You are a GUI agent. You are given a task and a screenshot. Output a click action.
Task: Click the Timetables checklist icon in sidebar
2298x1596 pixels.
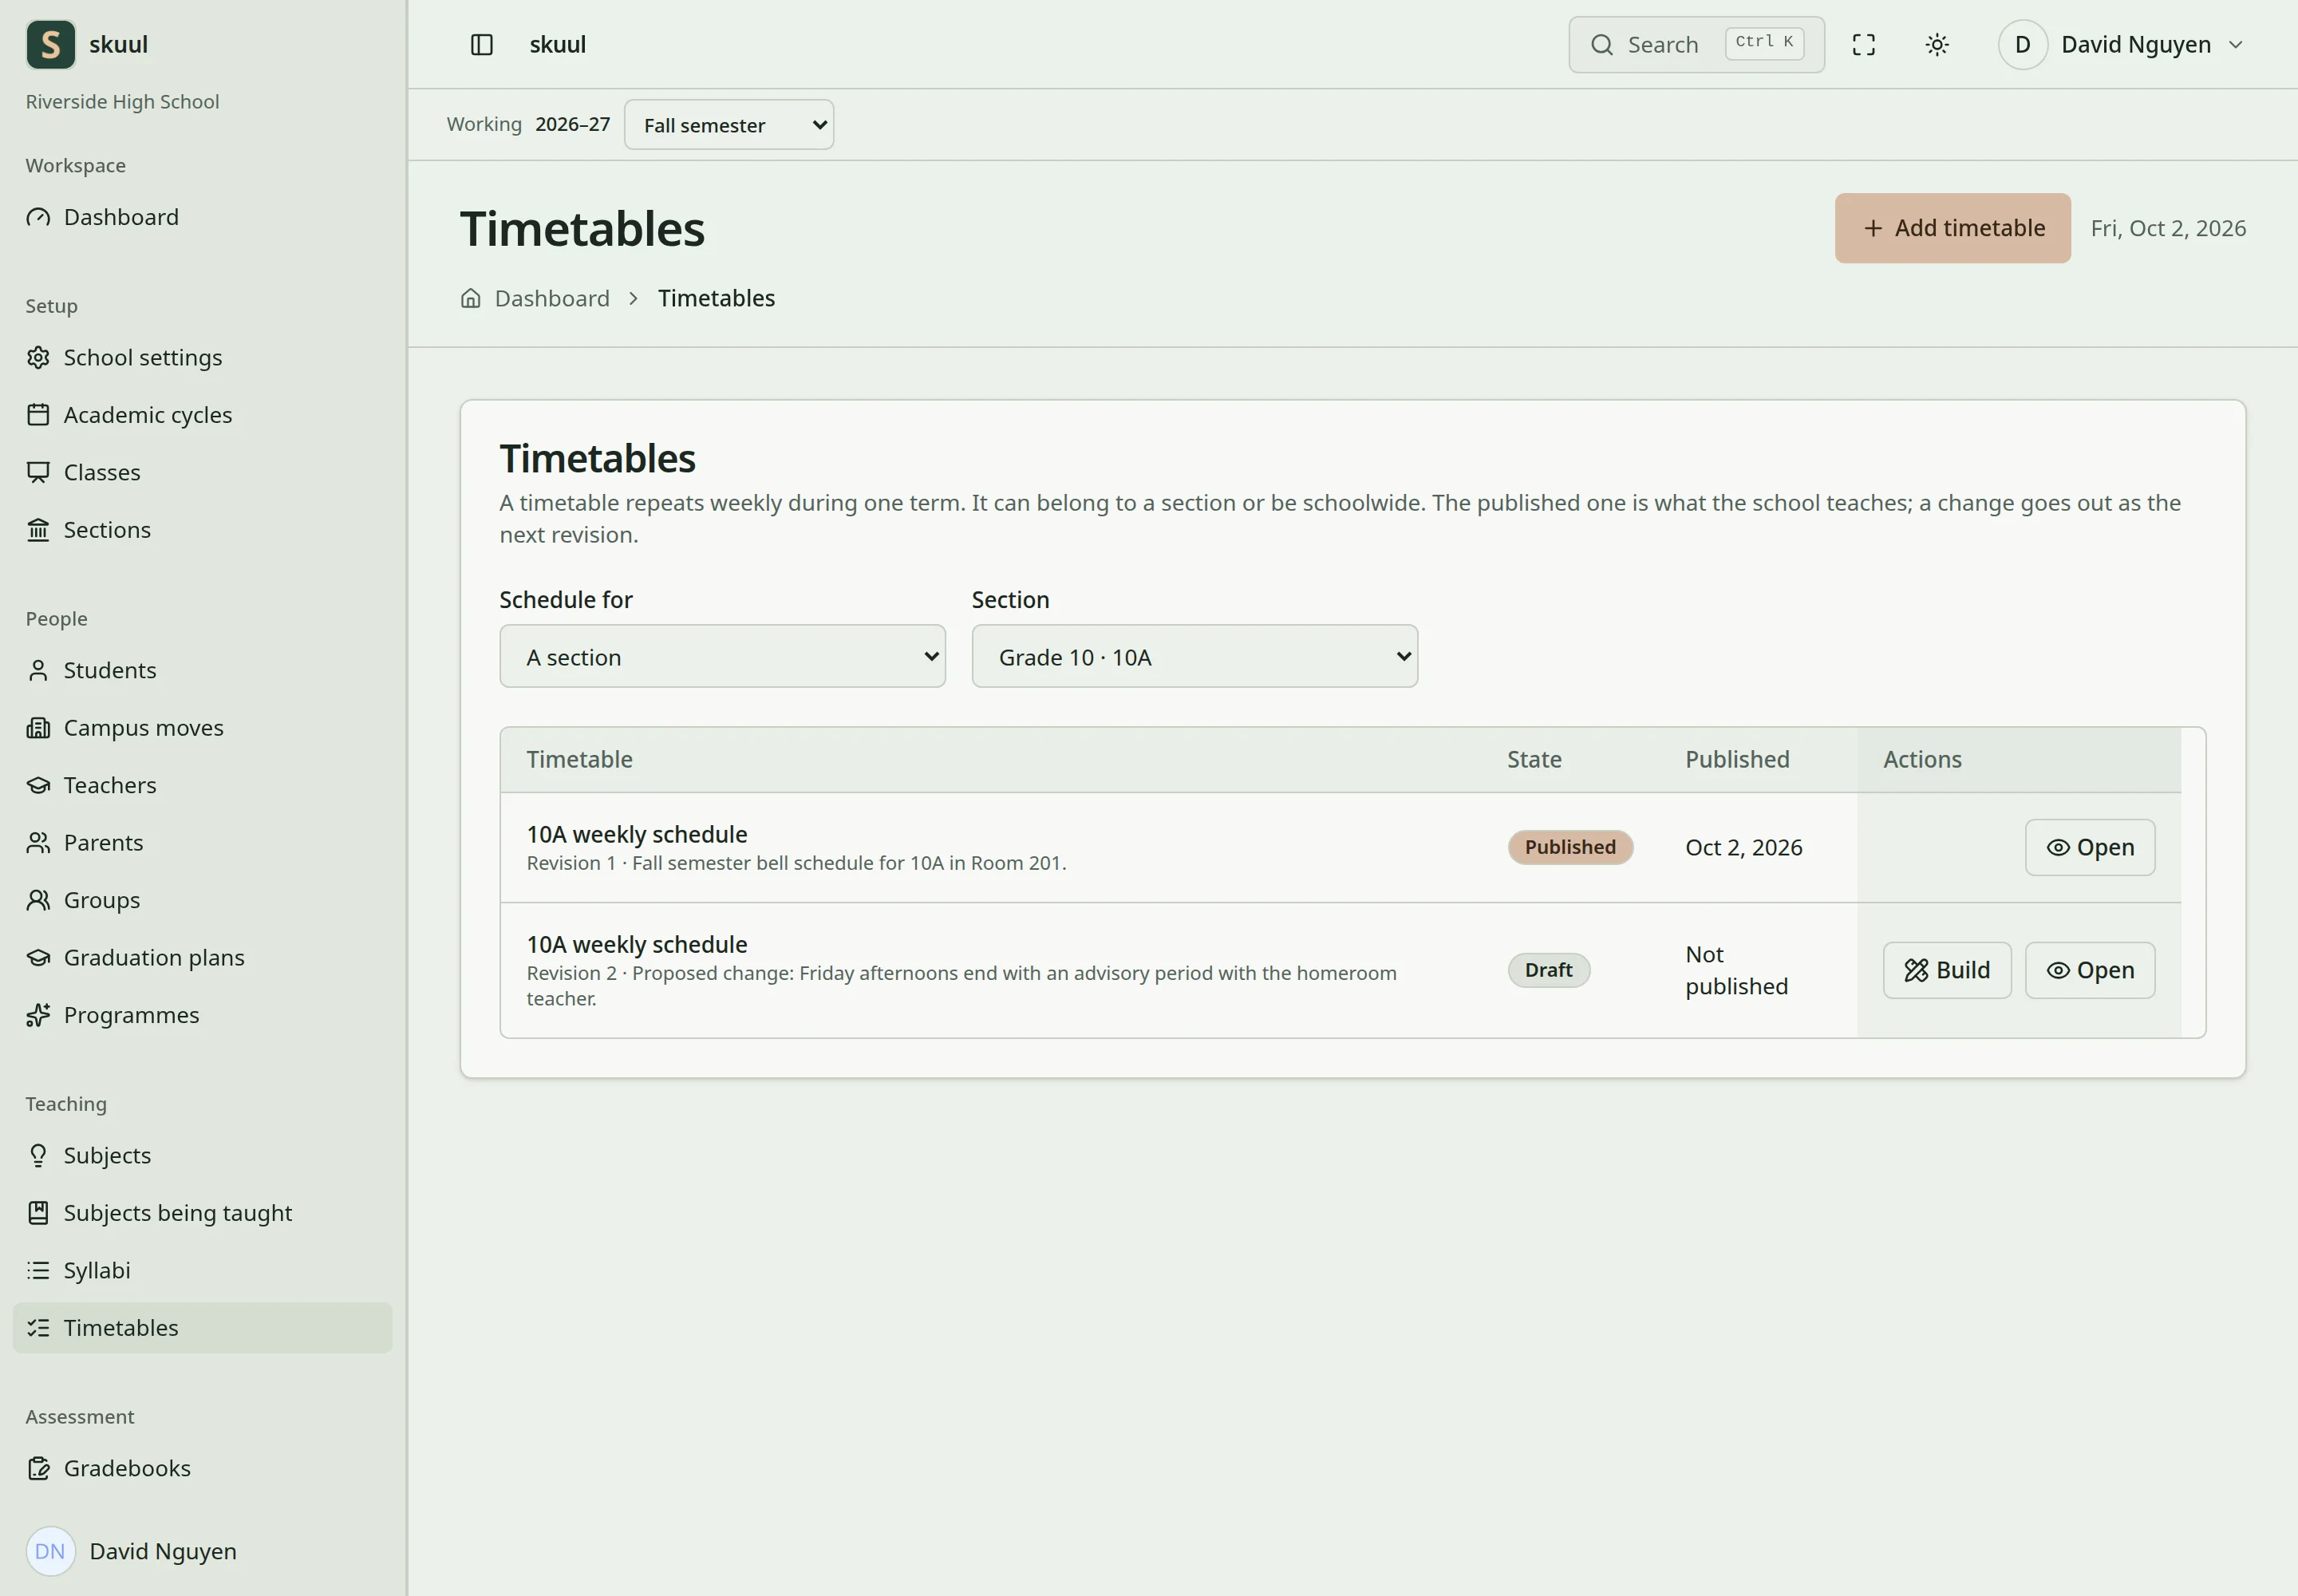(x=38, y=1329)
